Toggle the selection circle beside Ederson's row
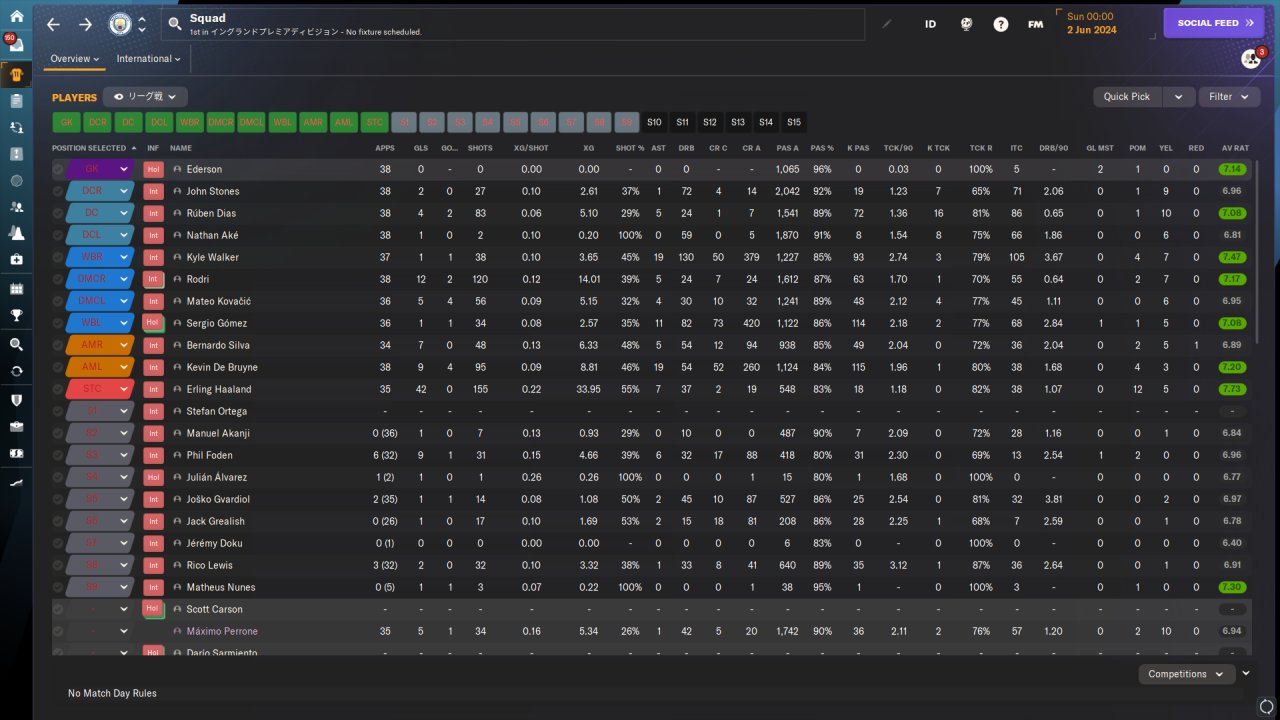 coord(58,169)
